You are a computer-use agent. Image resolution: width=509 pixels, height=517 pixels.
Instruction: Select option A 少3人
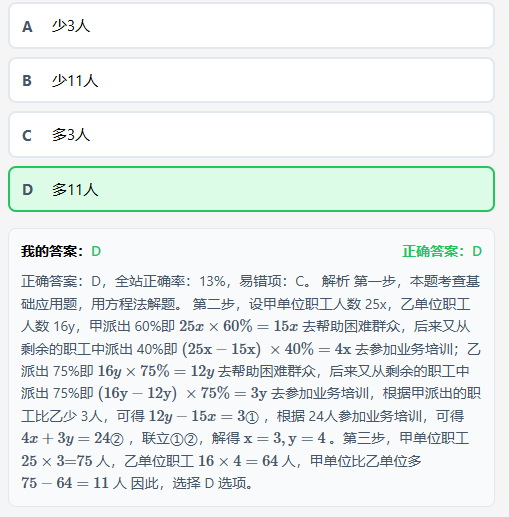[251, 26]
